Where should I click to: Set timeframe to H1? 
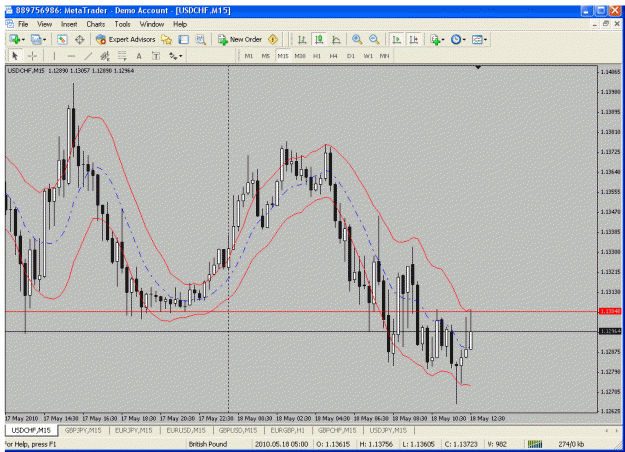pyautogui.click(x=317, y=56)
